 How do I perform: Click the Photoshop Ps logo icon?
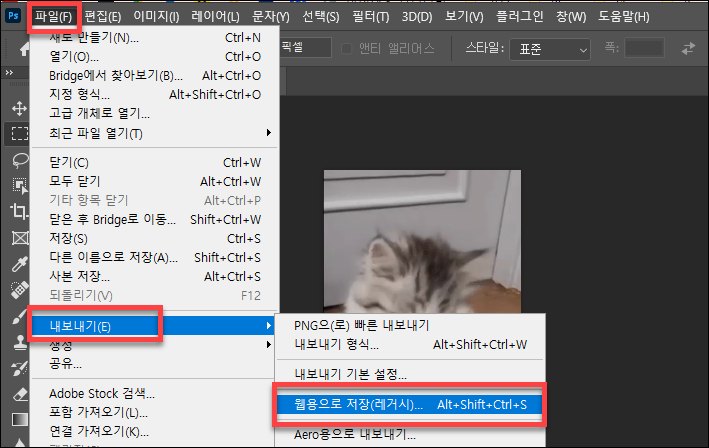point(13,16)
